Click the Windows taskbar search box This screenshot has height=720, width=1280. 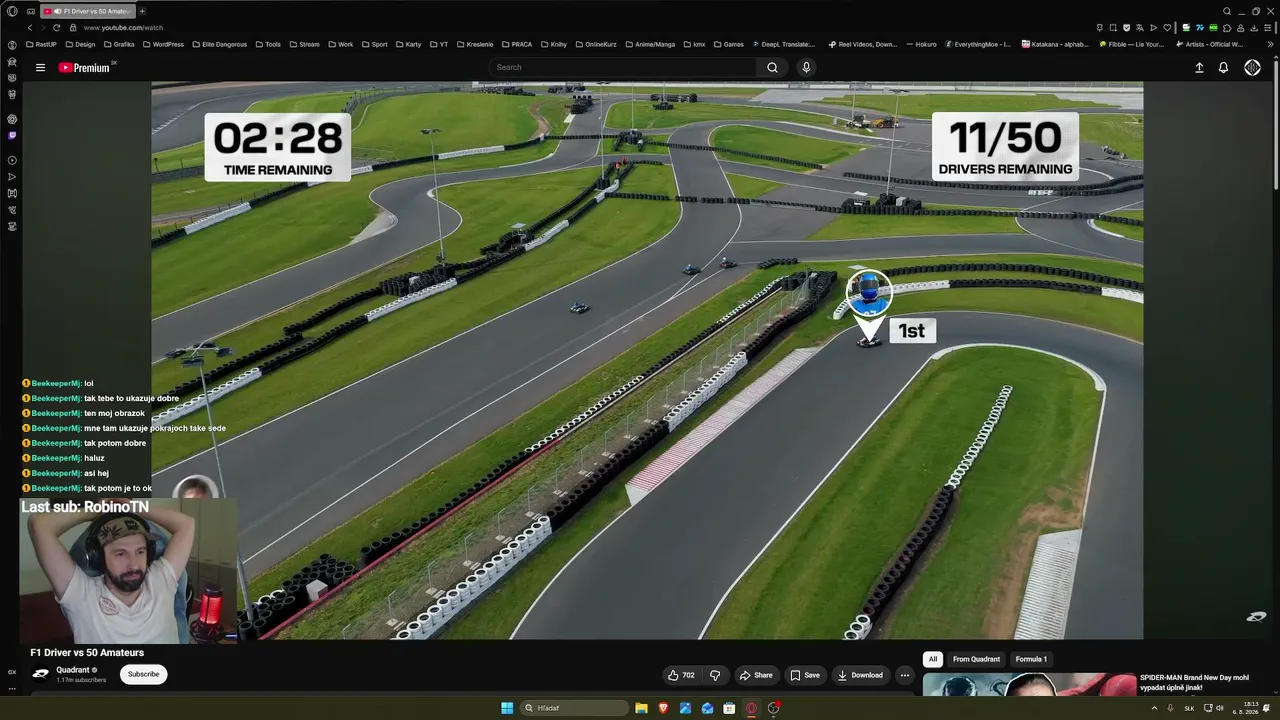[x=576, y=708]
